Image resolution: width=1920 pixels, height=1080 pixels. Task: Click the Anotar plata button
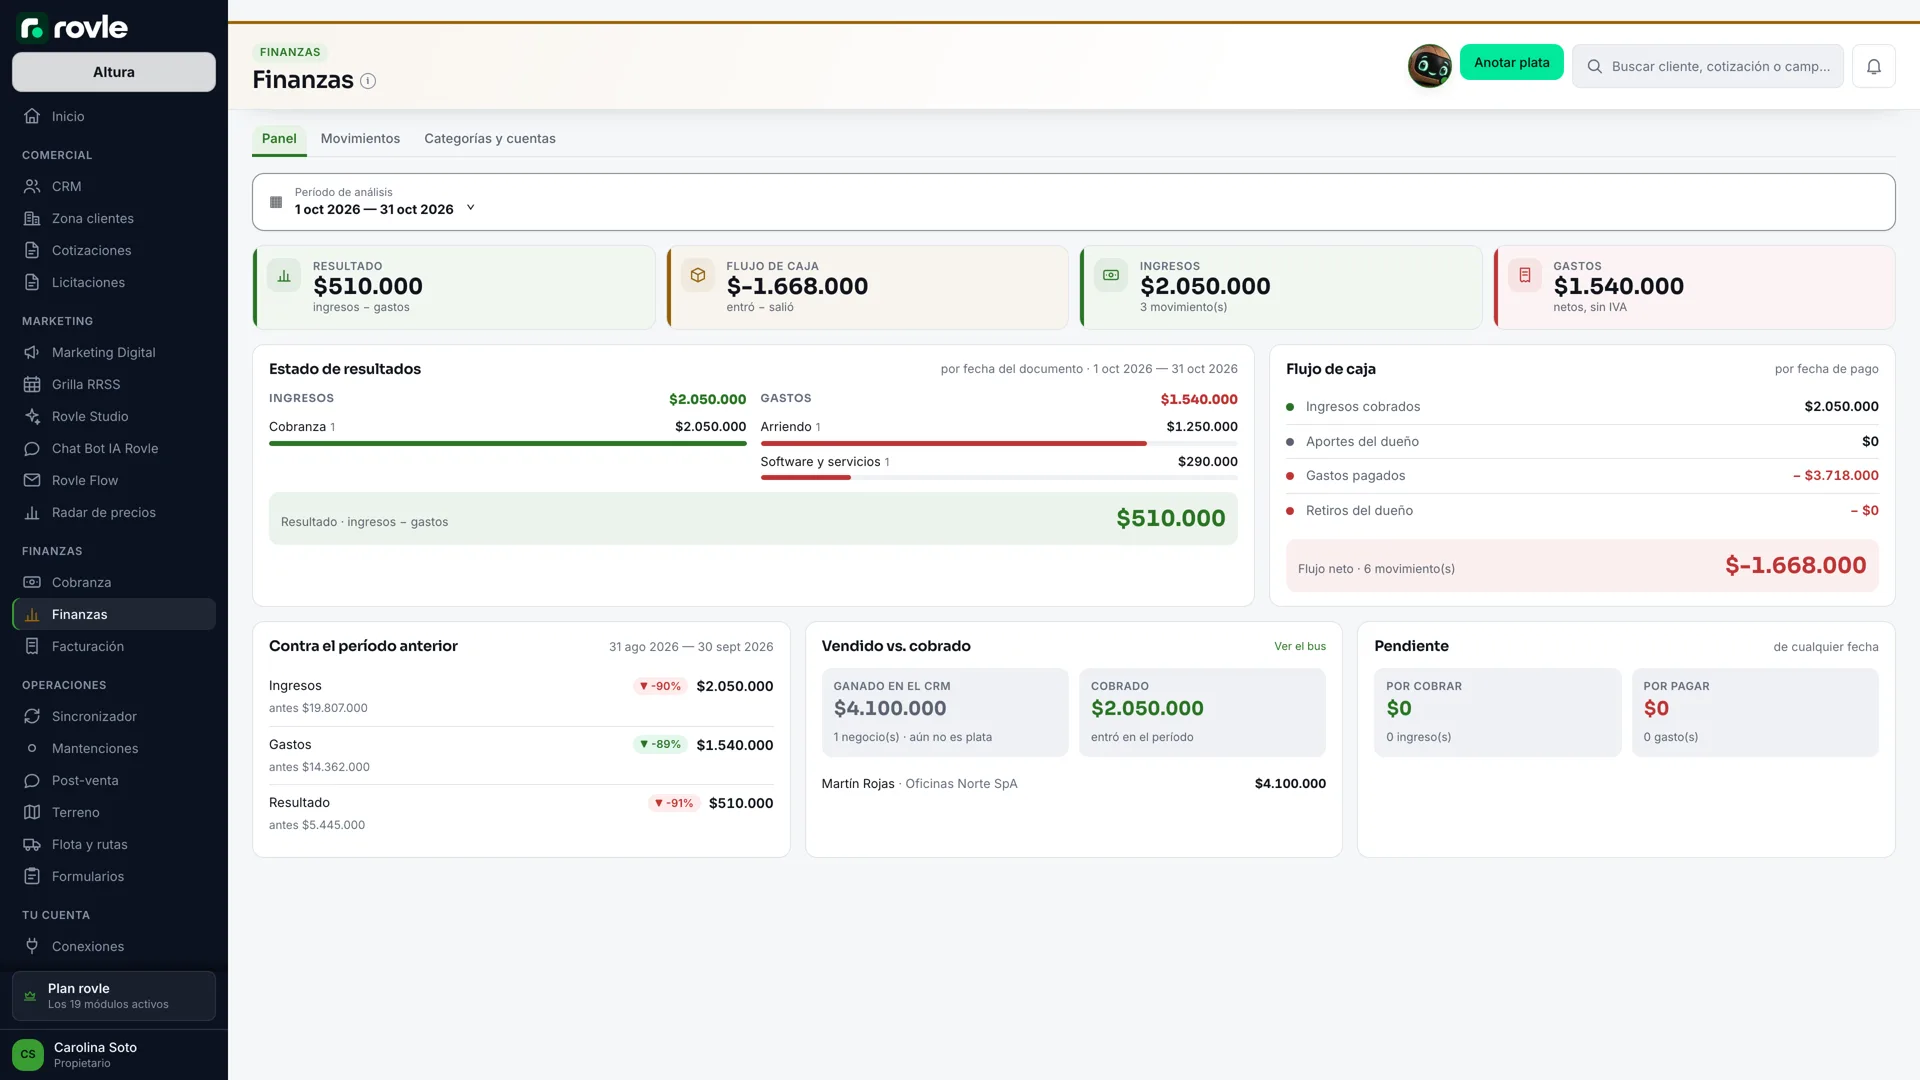1511,62
